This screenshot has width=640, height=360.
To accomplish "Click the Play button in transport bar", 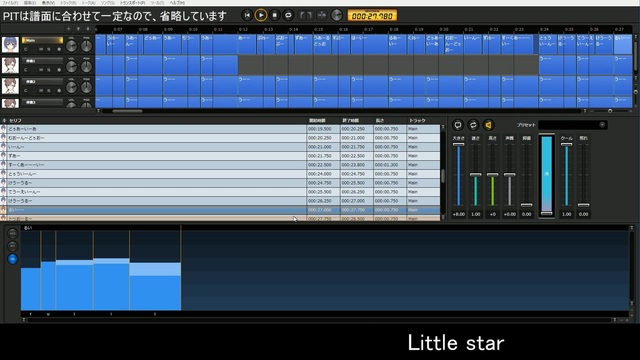I will pos(261,16).
